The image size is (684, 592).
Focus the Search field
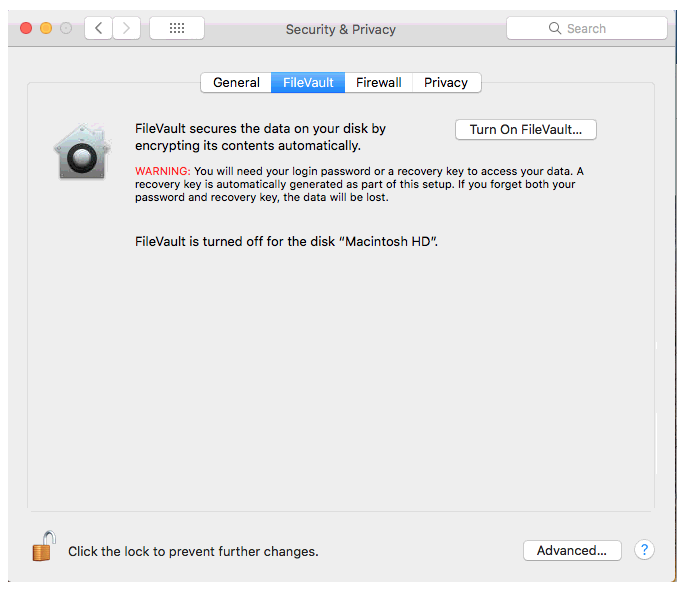[x=587, y=28]
